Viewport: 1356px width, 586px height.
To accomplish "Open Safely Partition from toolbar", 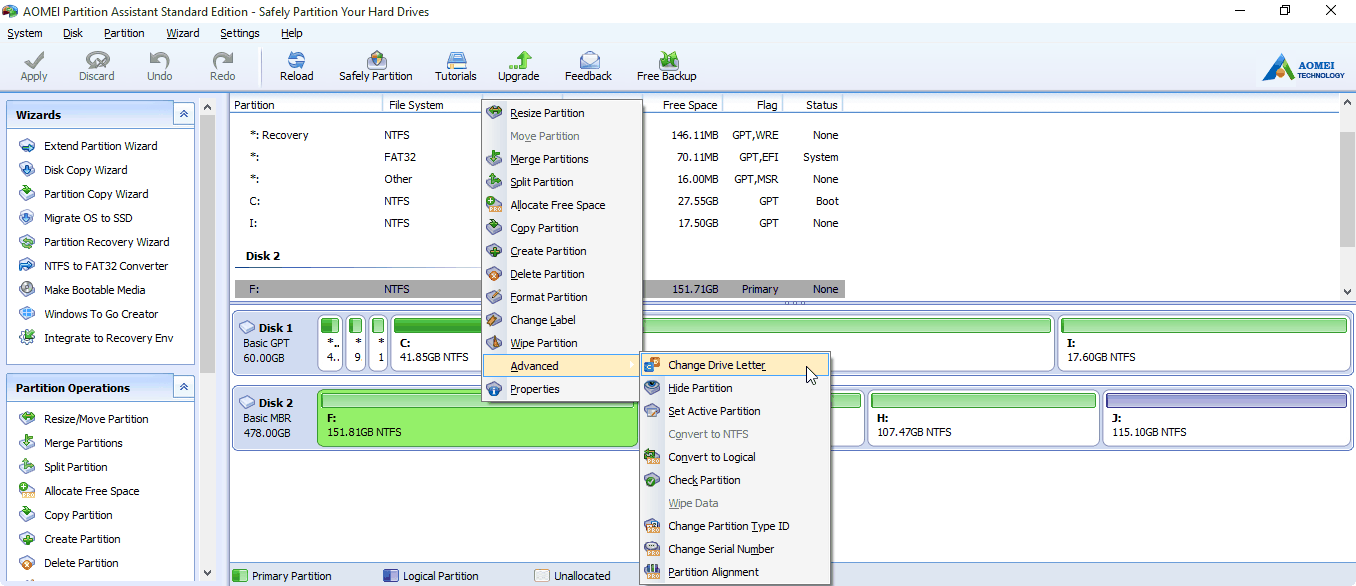I will tap(376, 66).
